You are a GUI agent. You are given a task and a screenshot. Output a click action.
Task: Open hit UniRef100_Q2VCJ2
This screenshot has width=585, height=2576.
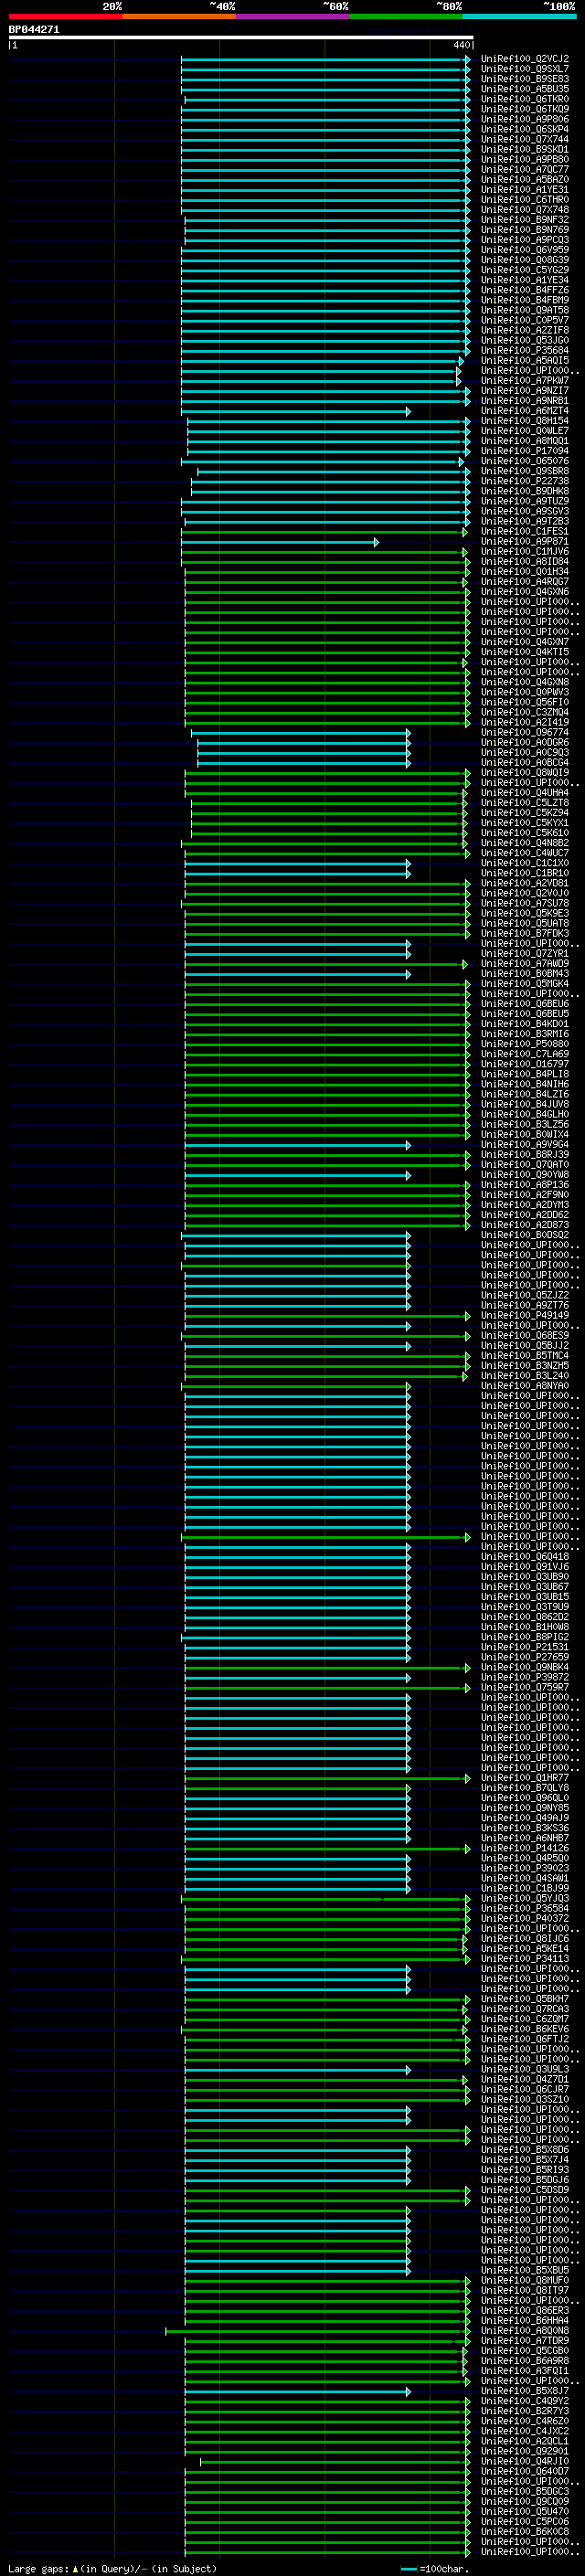click(525, 59)
